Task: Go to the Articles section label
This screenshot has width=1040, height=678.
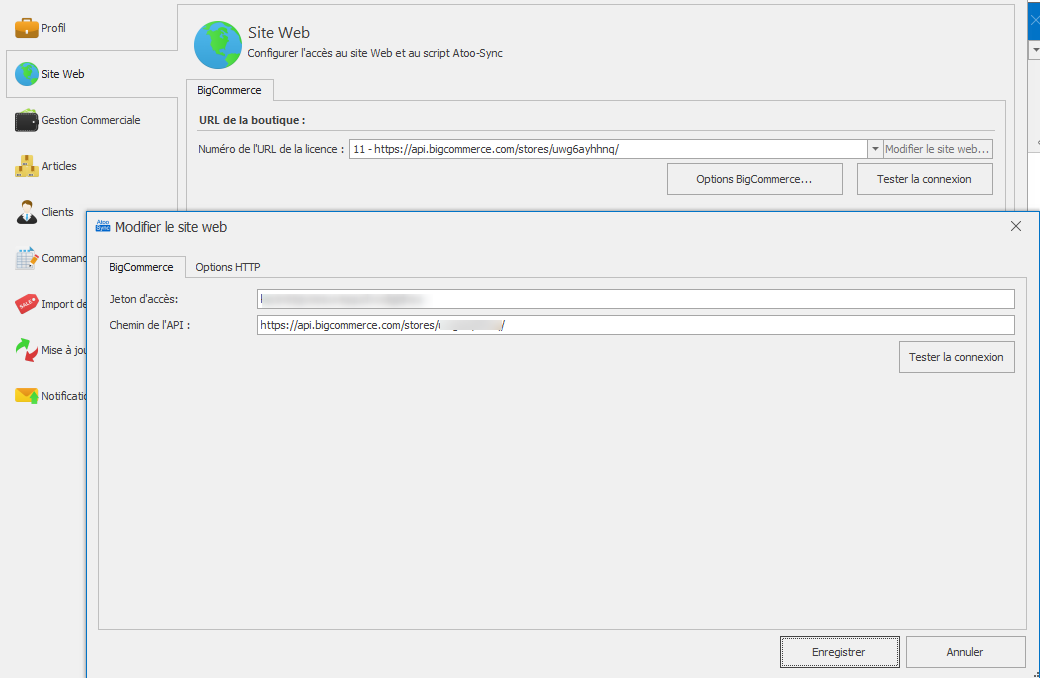Action: tap(59, 166)
